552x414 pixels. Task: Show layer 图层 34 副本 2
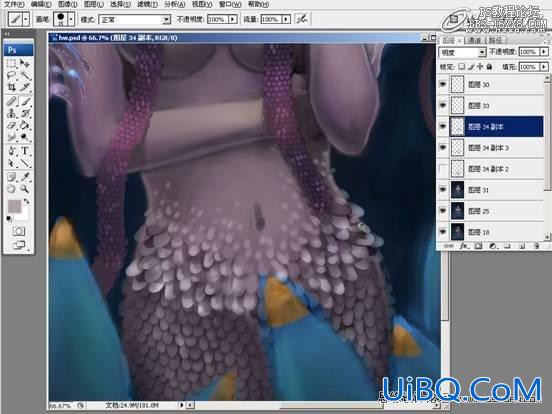click(443, 169)
